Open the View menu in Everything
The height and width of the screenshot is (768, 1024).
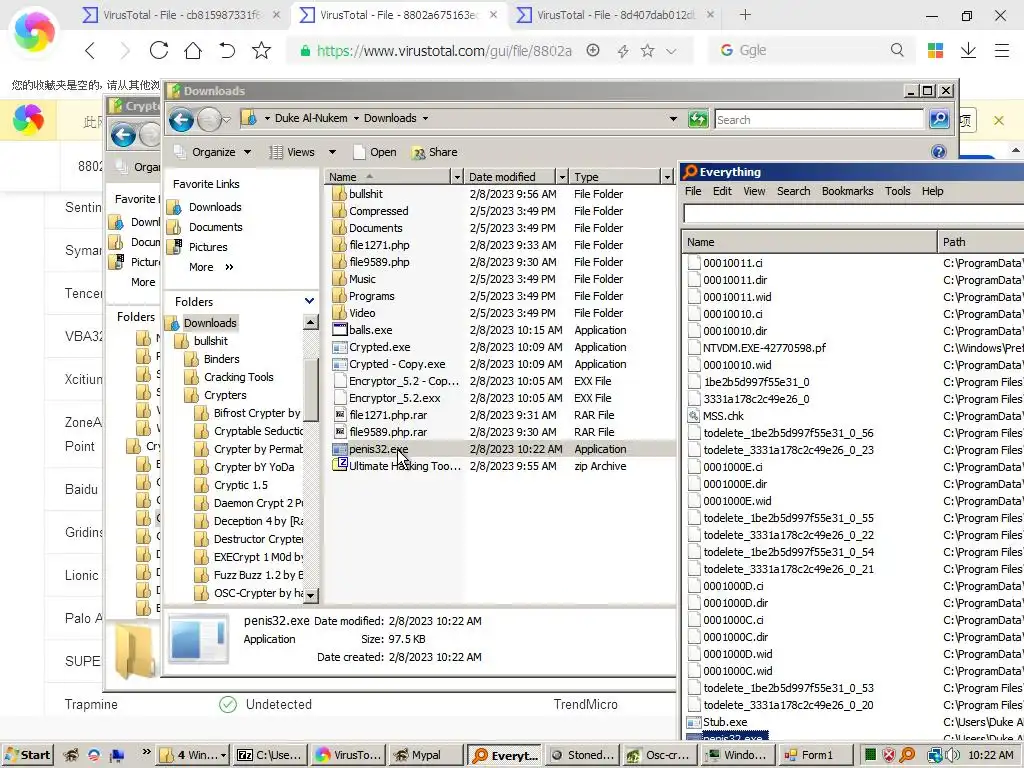click(x=754, y=191)
